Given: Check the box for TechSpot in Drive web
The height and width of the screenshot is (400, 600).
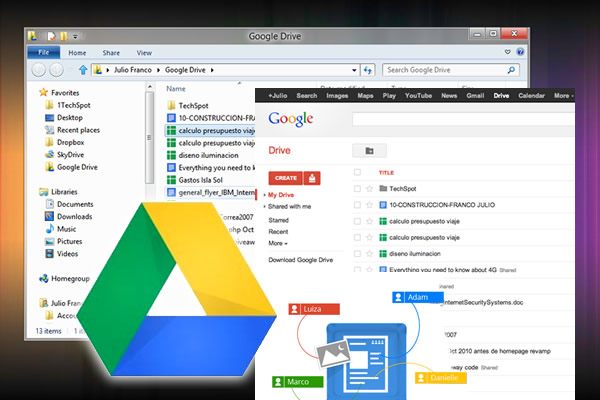Looking at the screenshot, I should coord(357,189).
